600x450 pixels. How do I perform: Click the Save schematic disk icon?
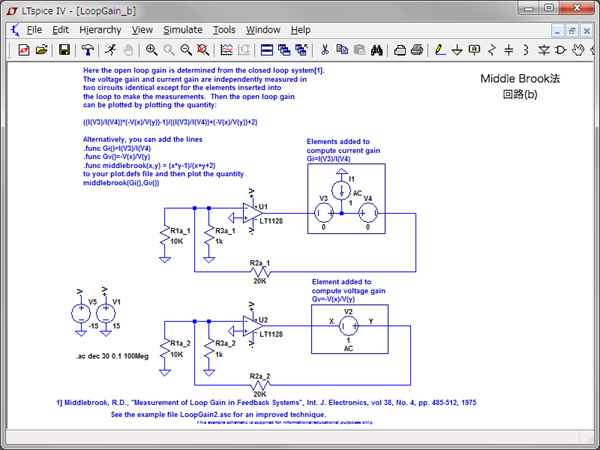point(64,49)
